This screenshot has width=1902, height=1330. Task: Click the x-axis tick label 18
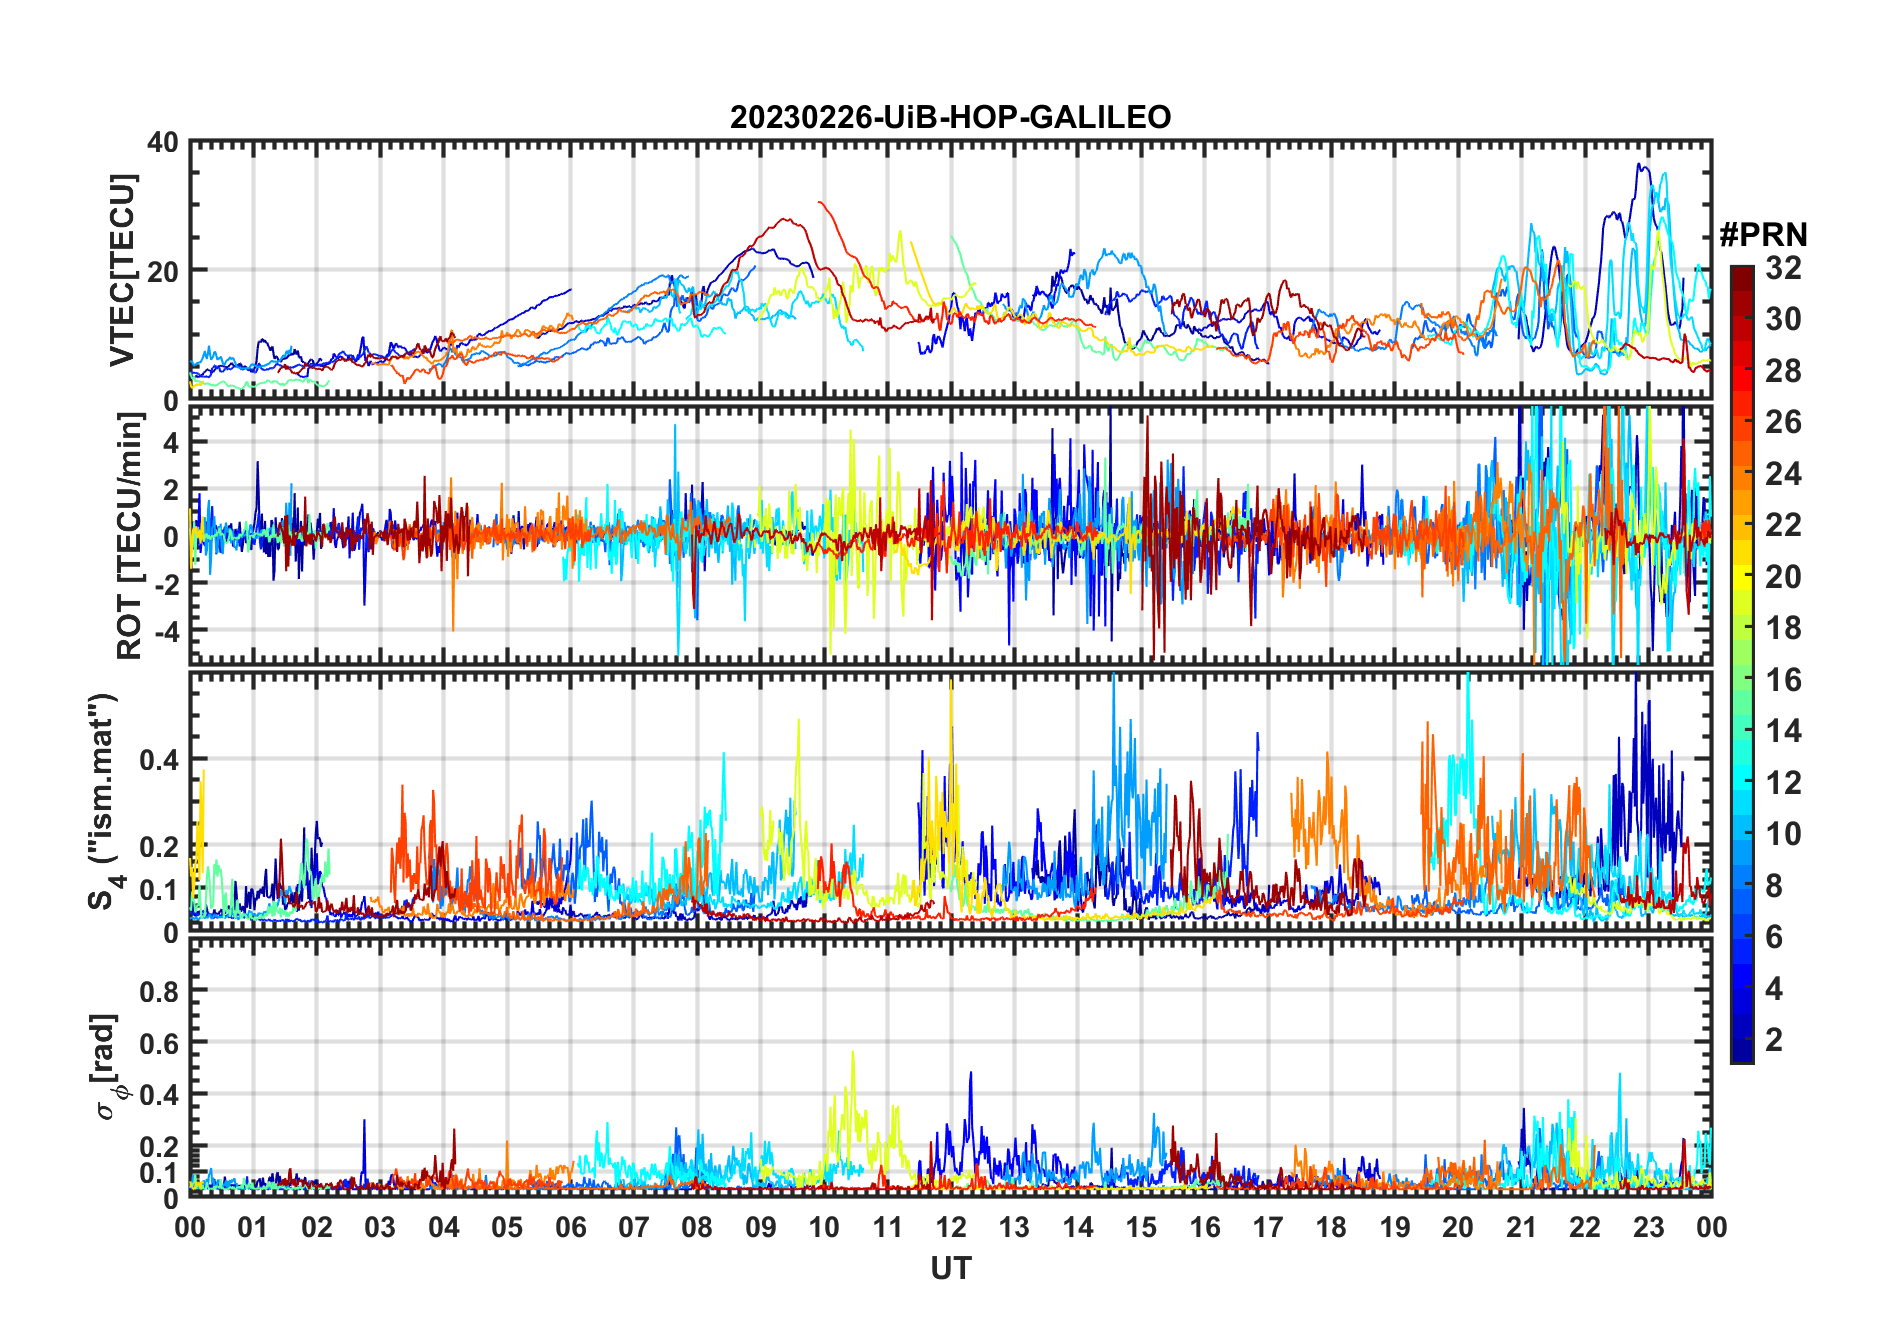coord(1331,1227)
